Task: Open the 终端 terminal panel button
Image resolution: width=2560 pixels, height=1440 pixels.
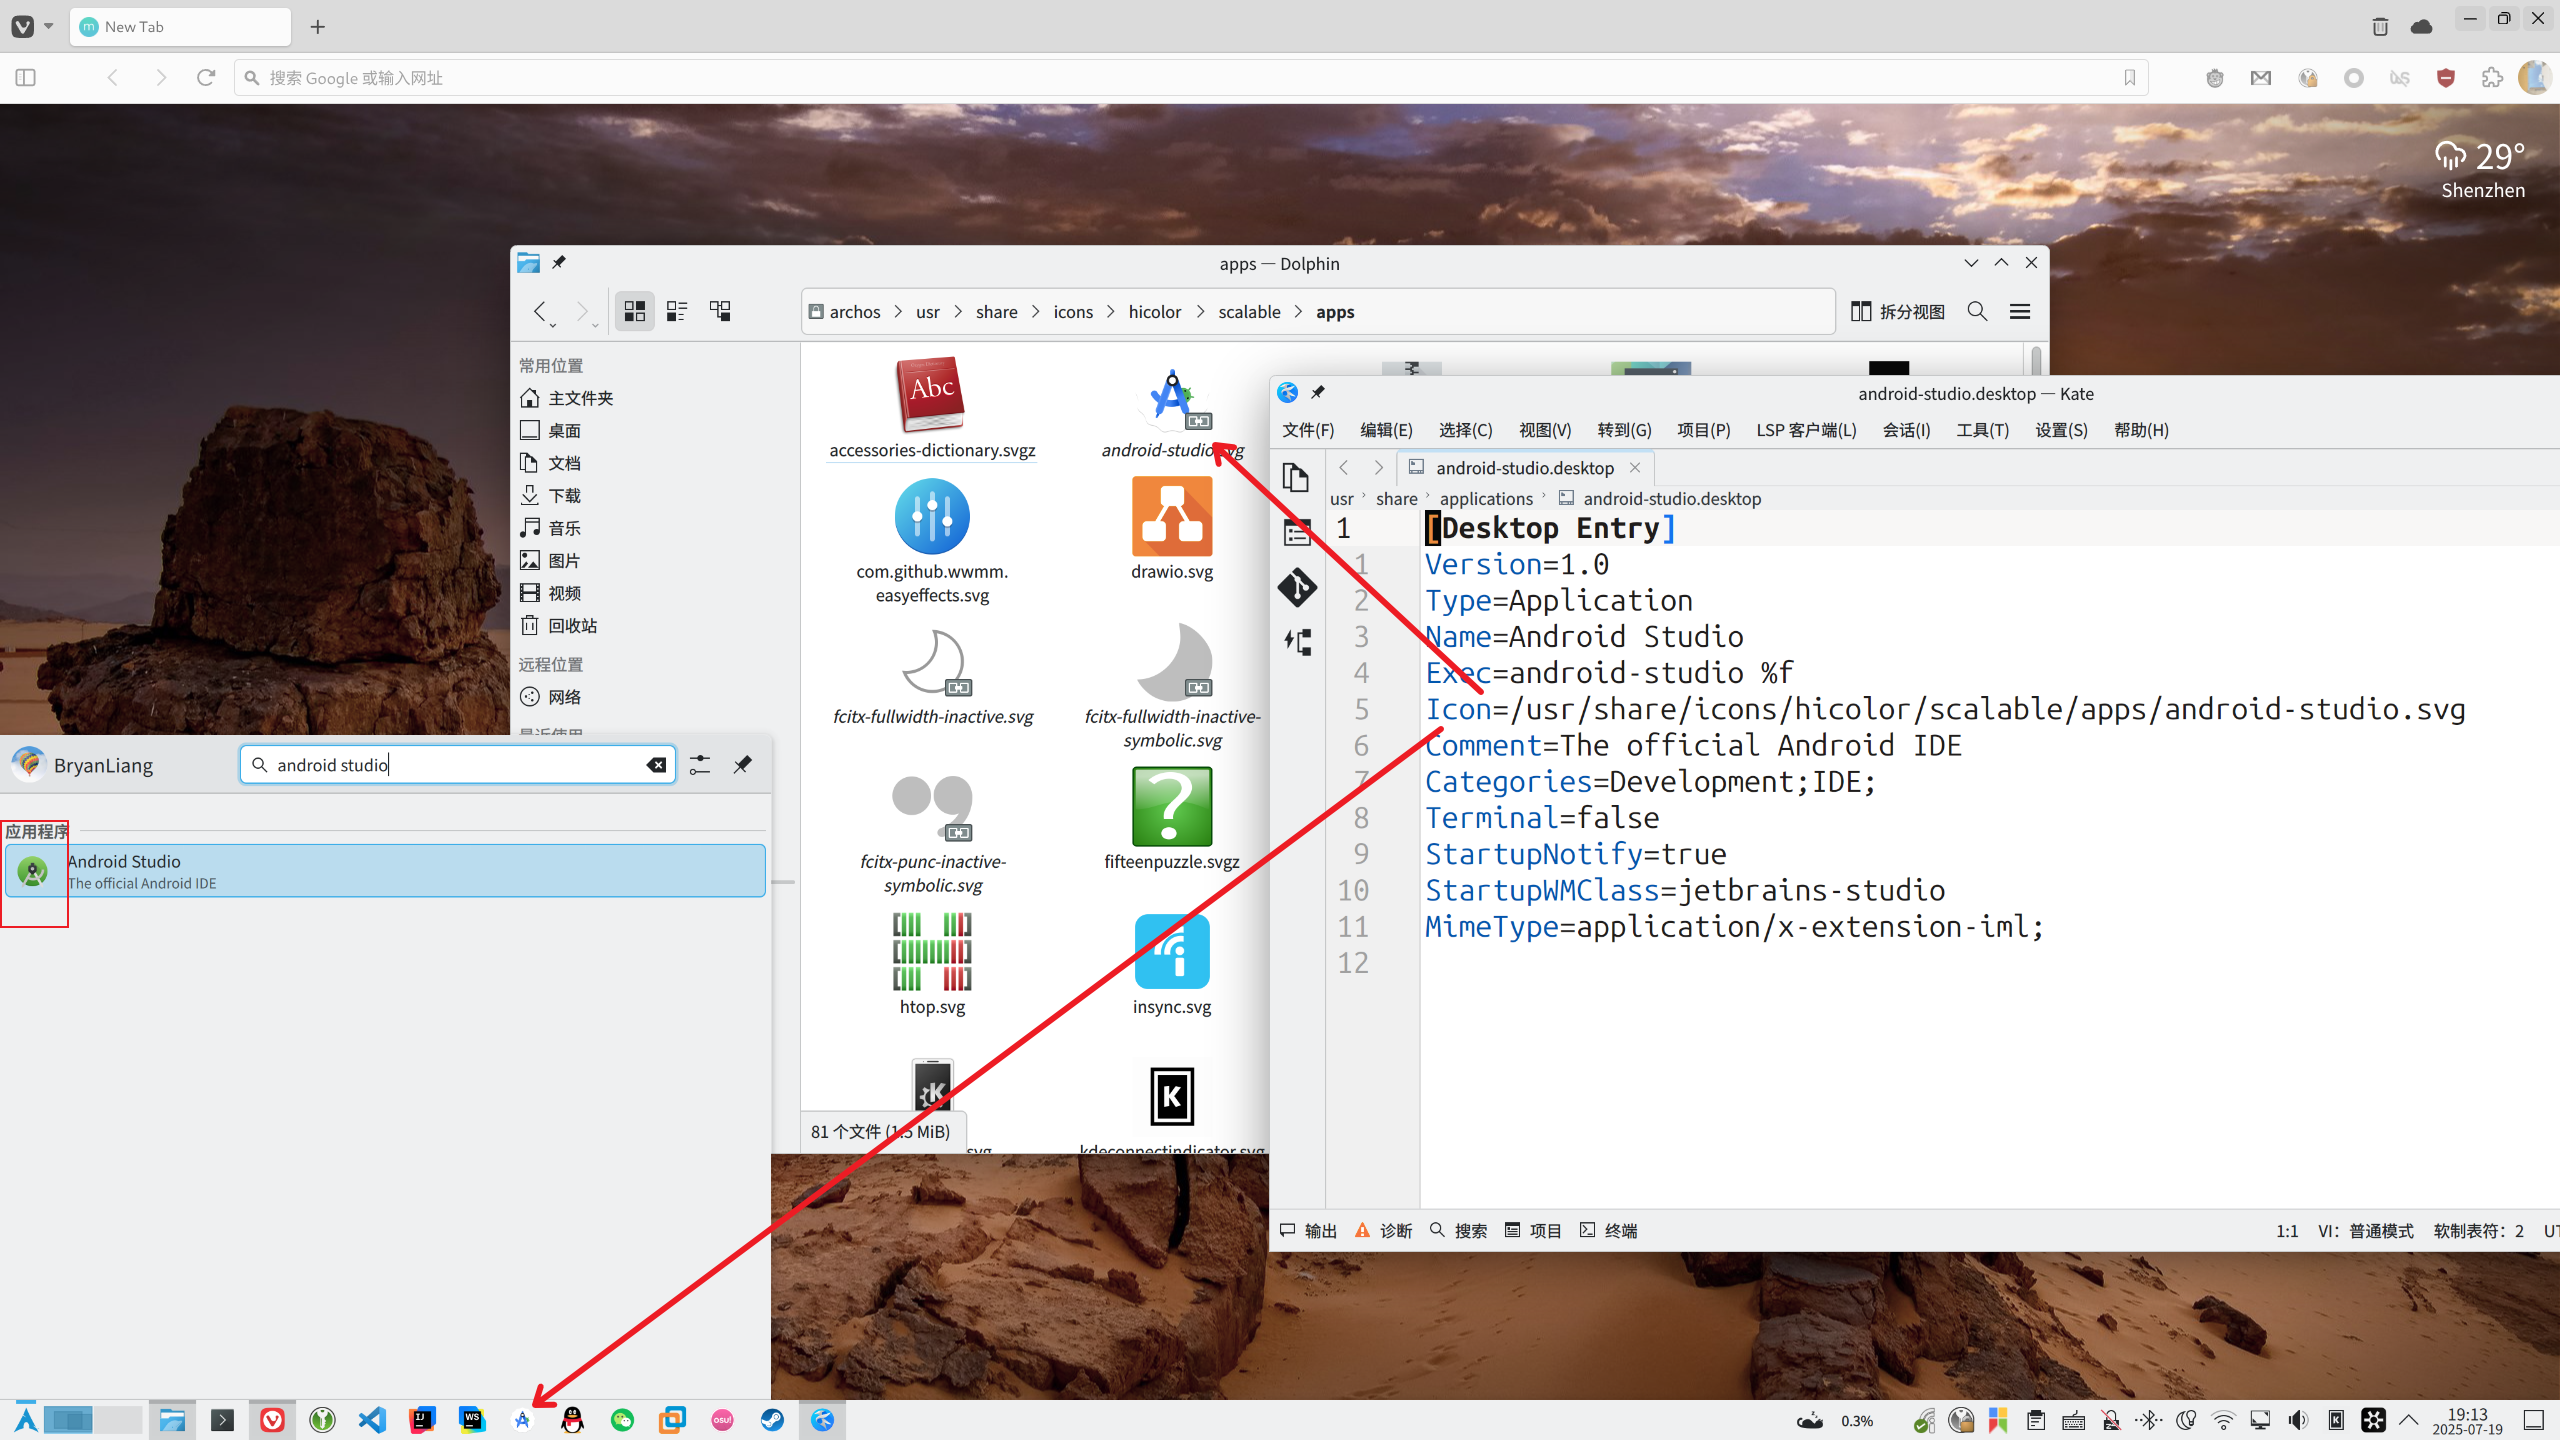Action: click(x=1608, y=1230)
